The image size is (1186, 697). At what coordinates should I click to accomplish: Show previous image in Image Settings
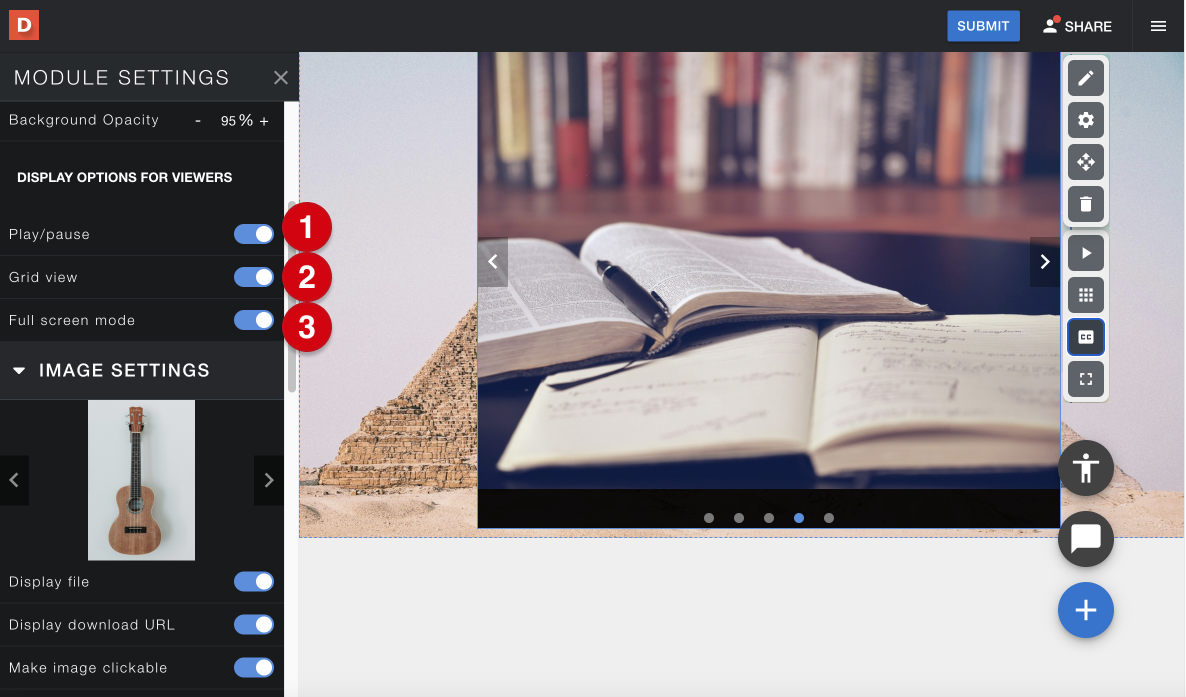pos(14,480)
